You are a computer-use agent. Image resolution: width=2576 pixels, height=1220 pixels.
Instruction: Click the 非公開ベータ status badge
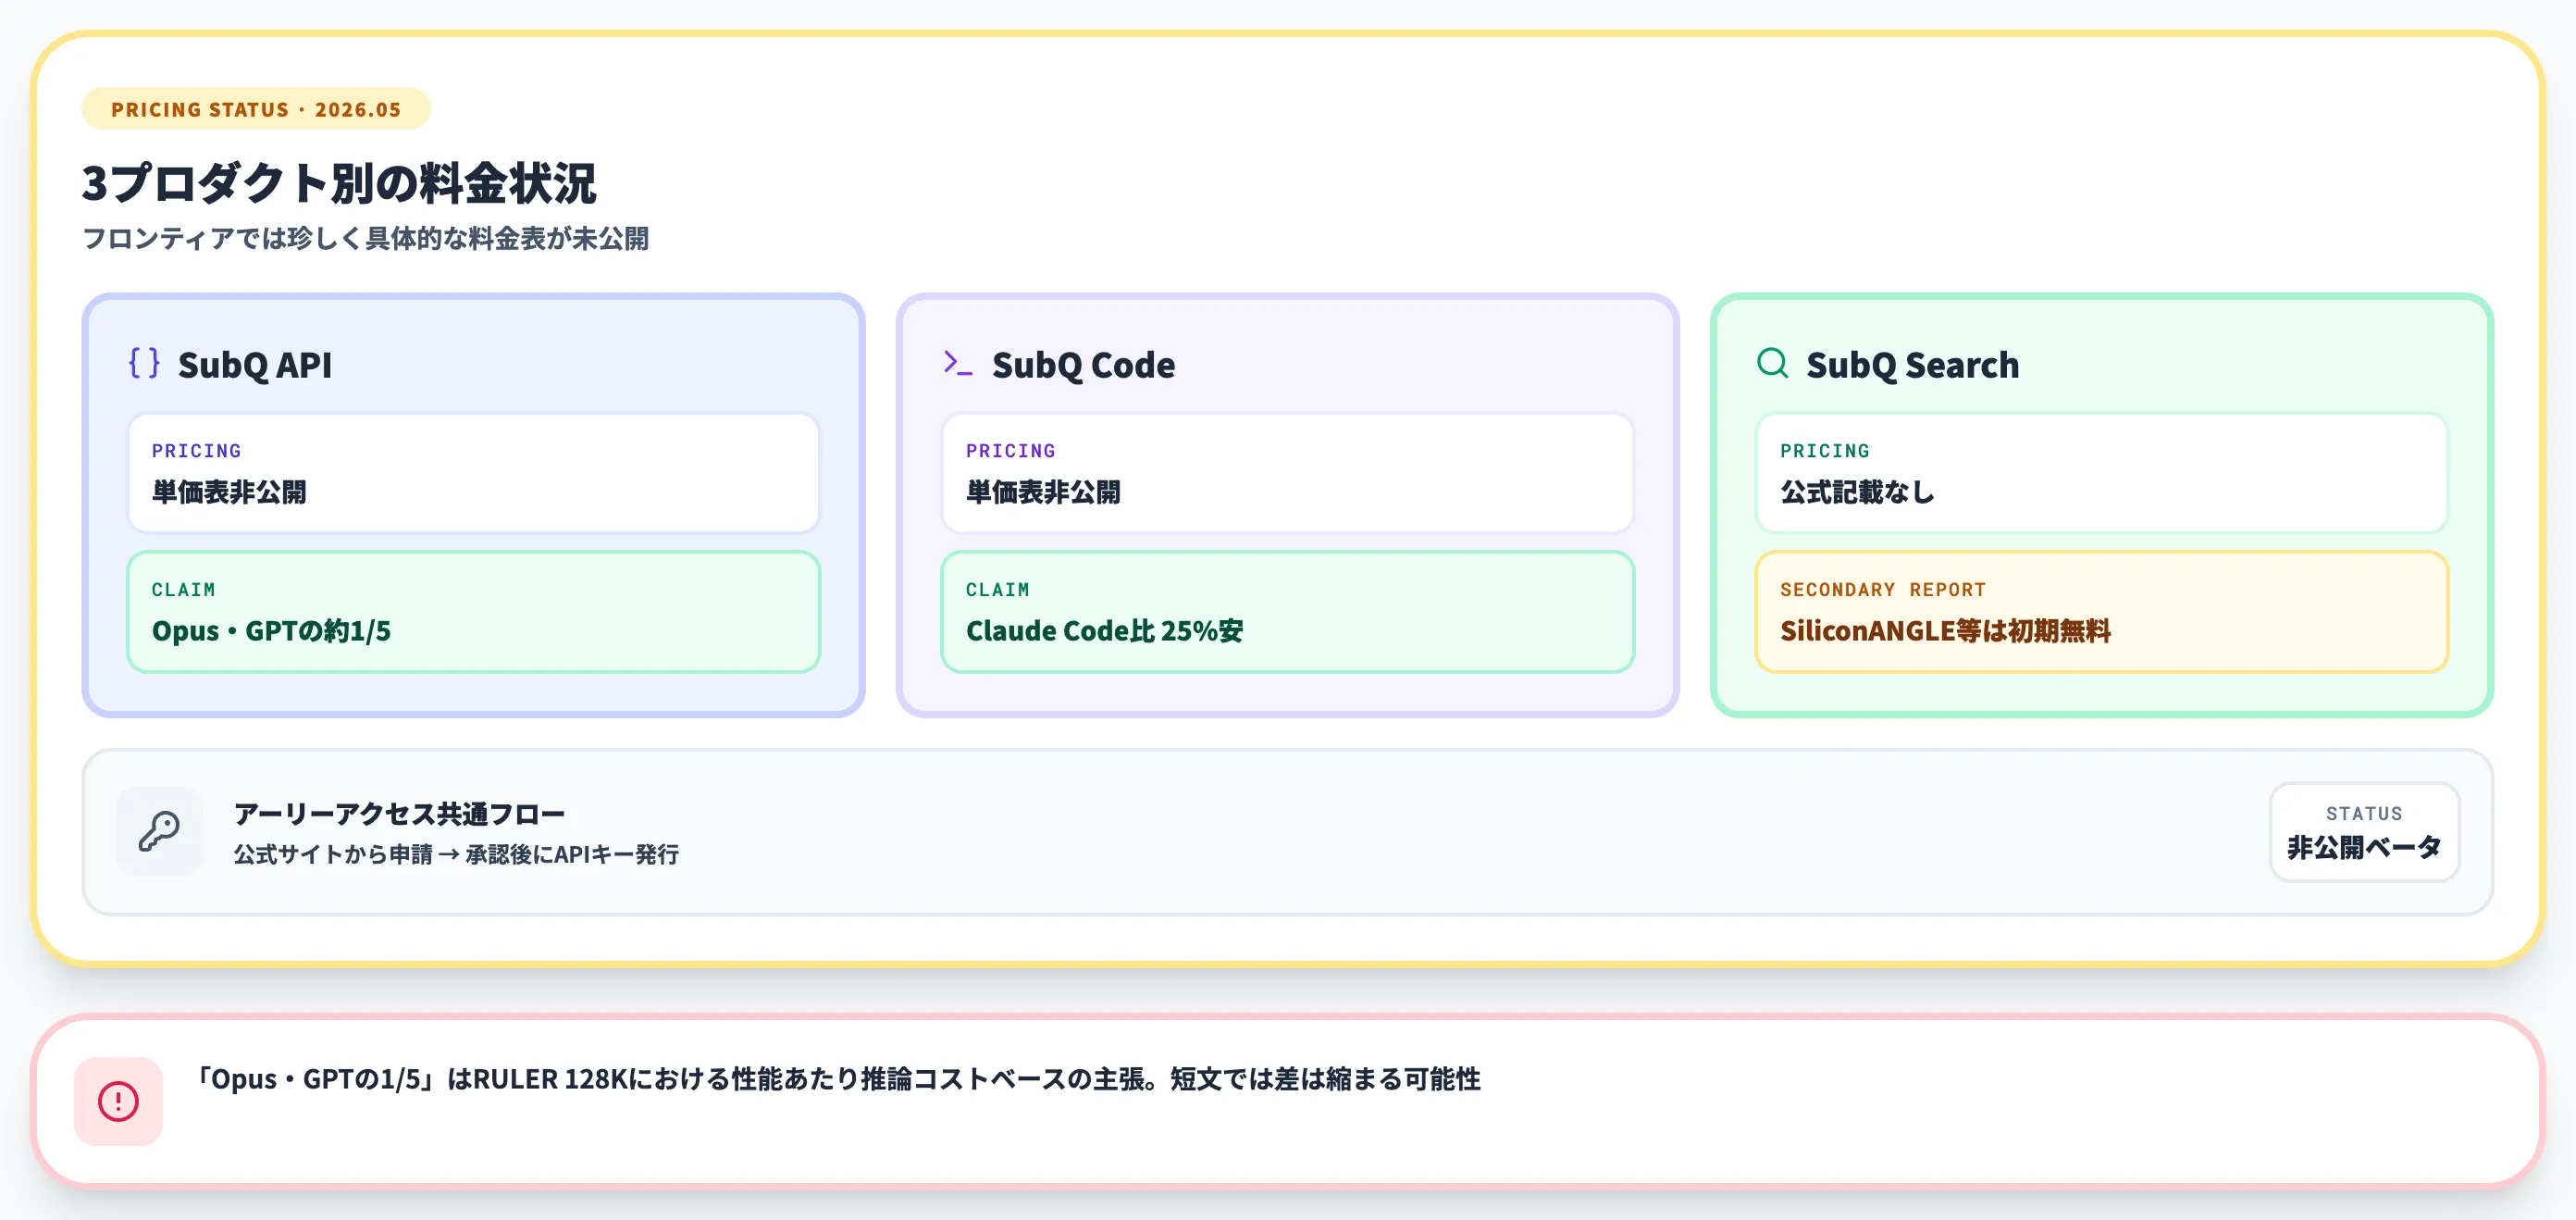[x=2364, y=832]
